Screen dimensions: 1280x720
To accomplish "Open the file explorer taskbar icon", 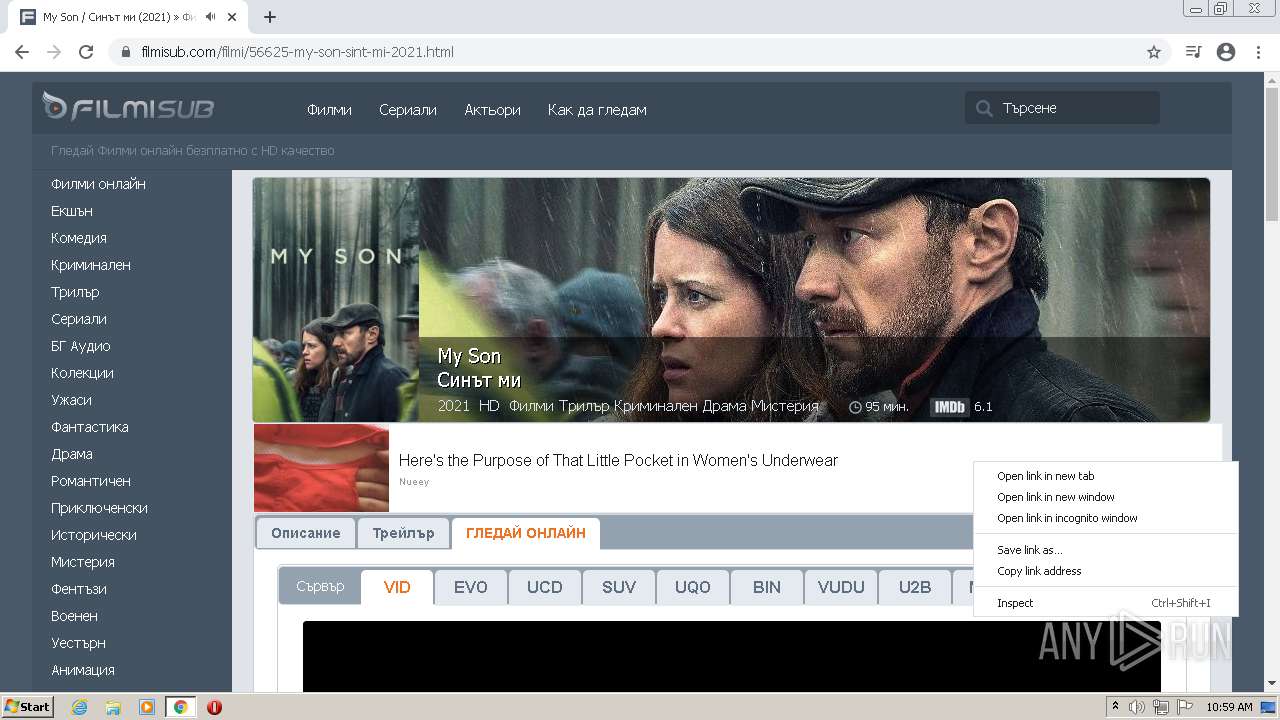I will (113, 707).
